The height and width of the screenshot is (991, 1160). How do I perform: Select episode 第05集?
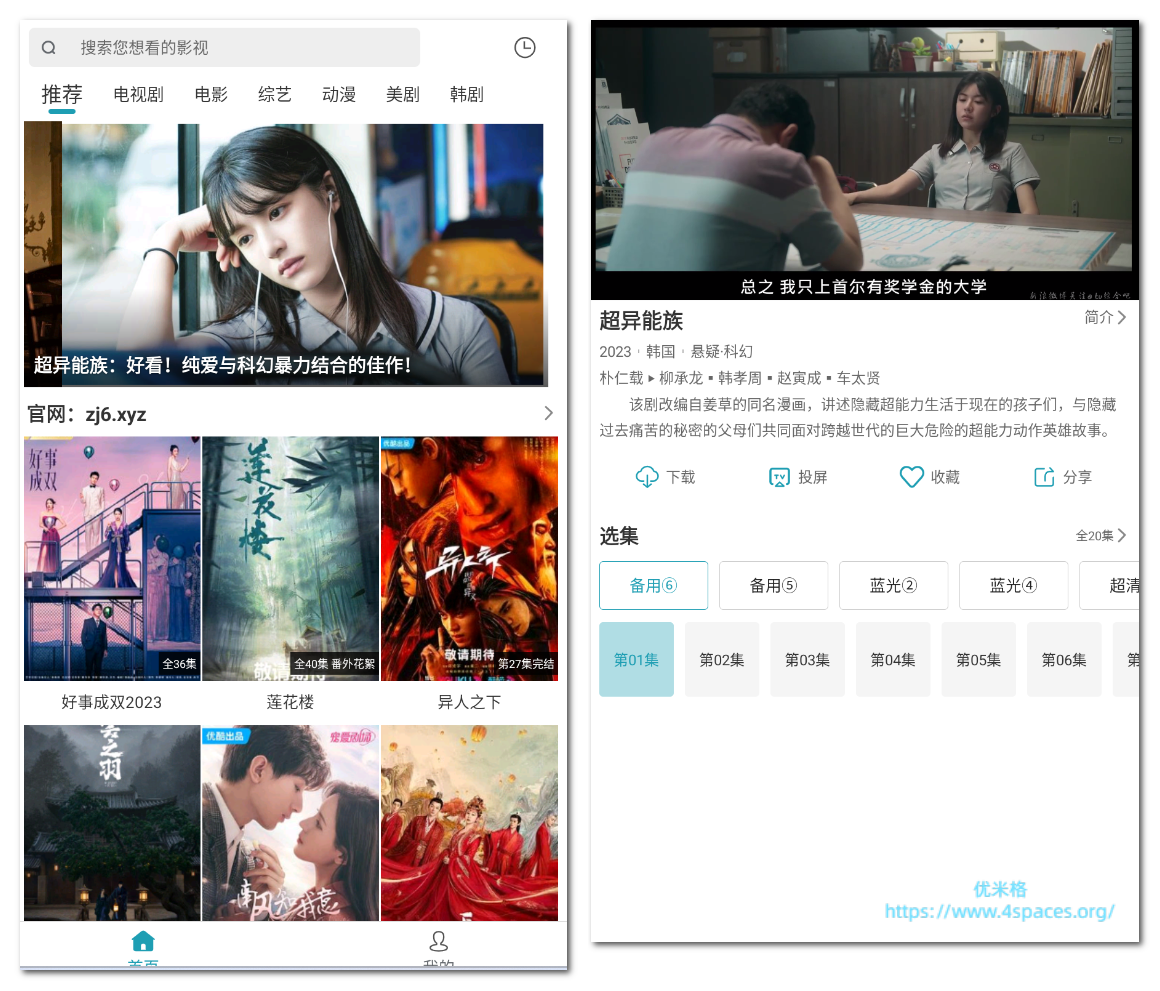point(978,660)
